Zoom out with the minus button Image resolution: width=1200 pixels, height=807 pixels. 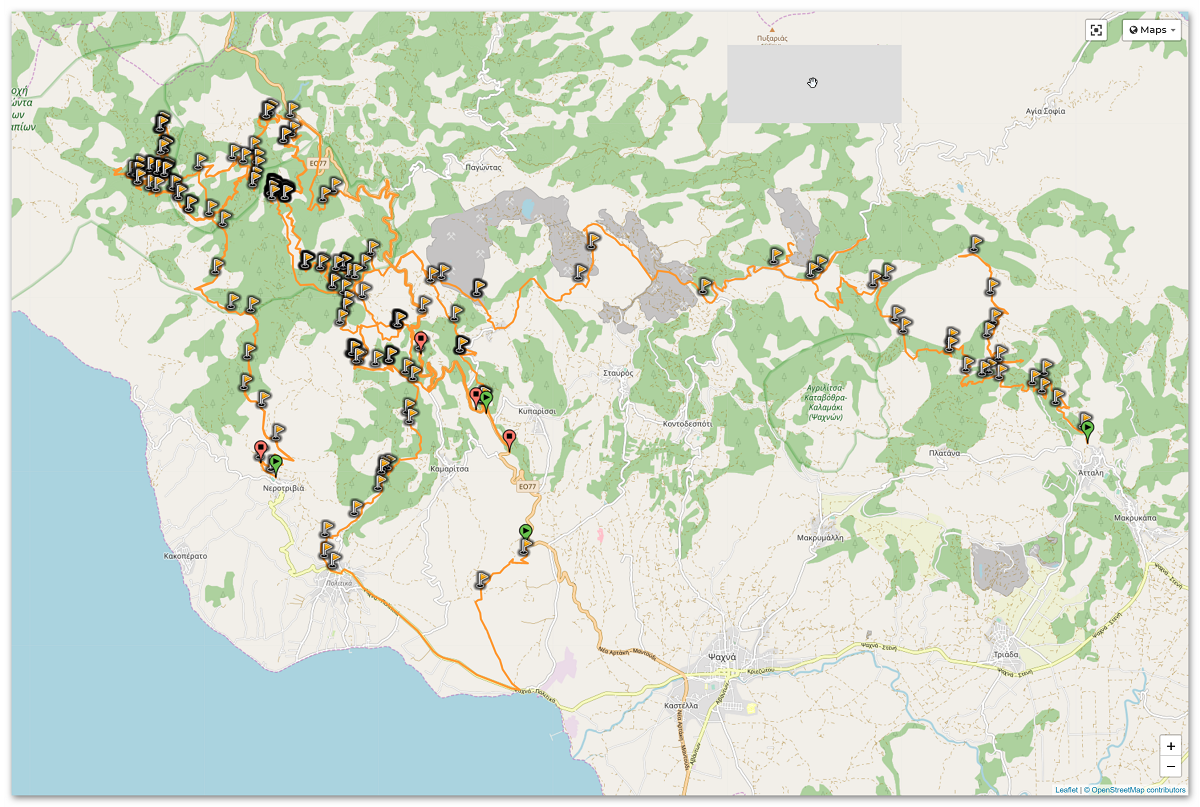1171,767
